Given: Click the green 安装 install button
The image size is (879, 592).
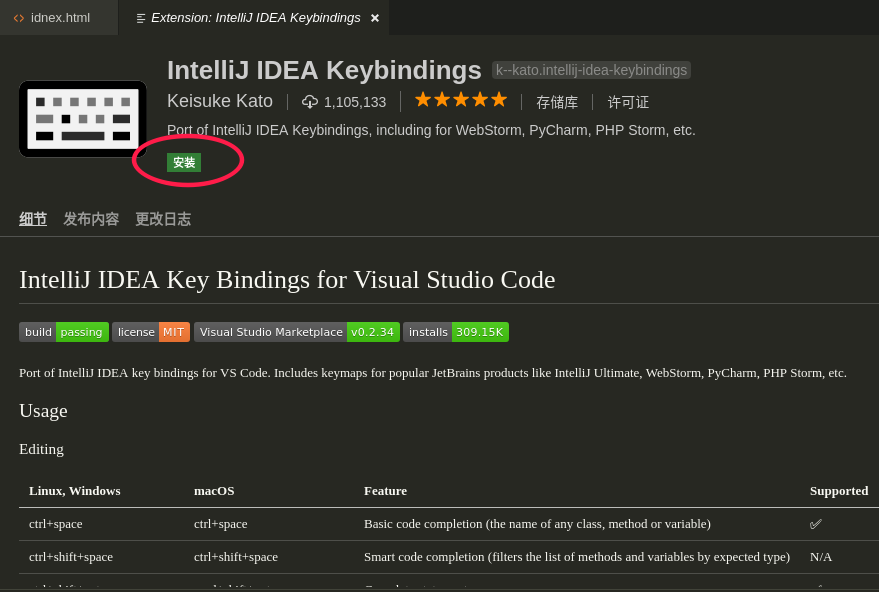Looking at the screenshot, I should 184,162.
